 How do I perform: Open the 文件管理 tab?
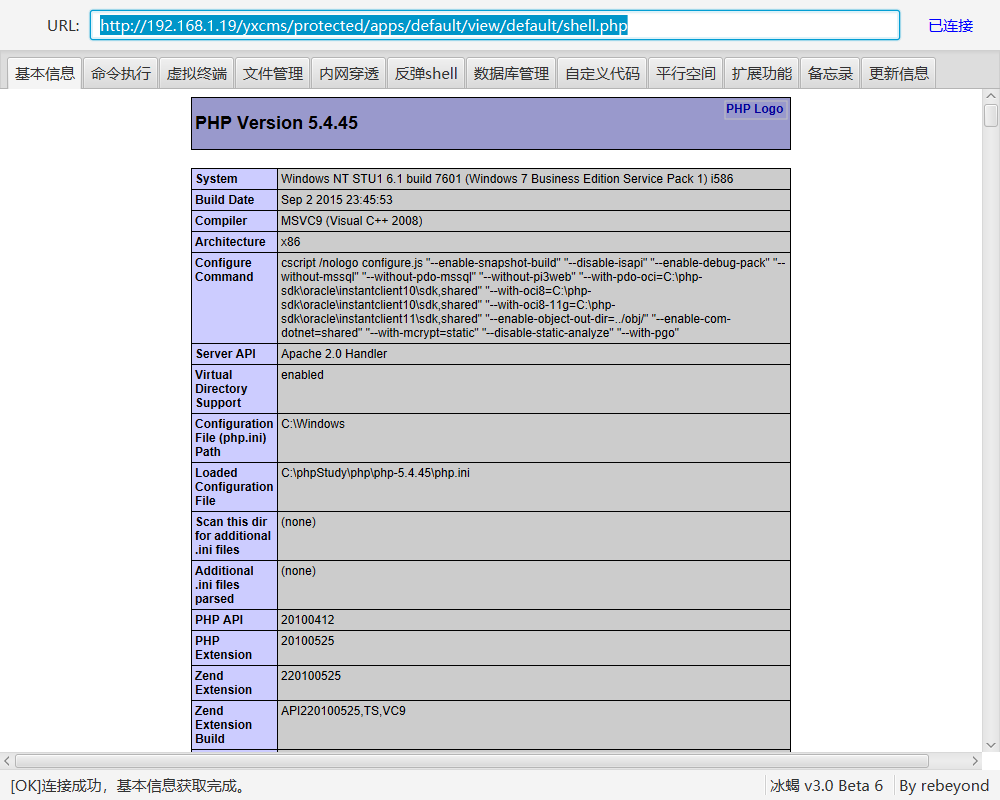pyautogui.click(x=273, y=73)
